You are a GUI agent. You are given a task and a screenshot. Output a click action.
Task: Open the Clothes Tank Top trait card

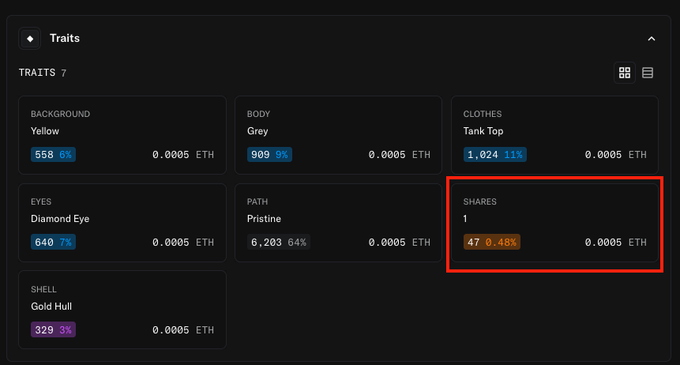[555, 135]
